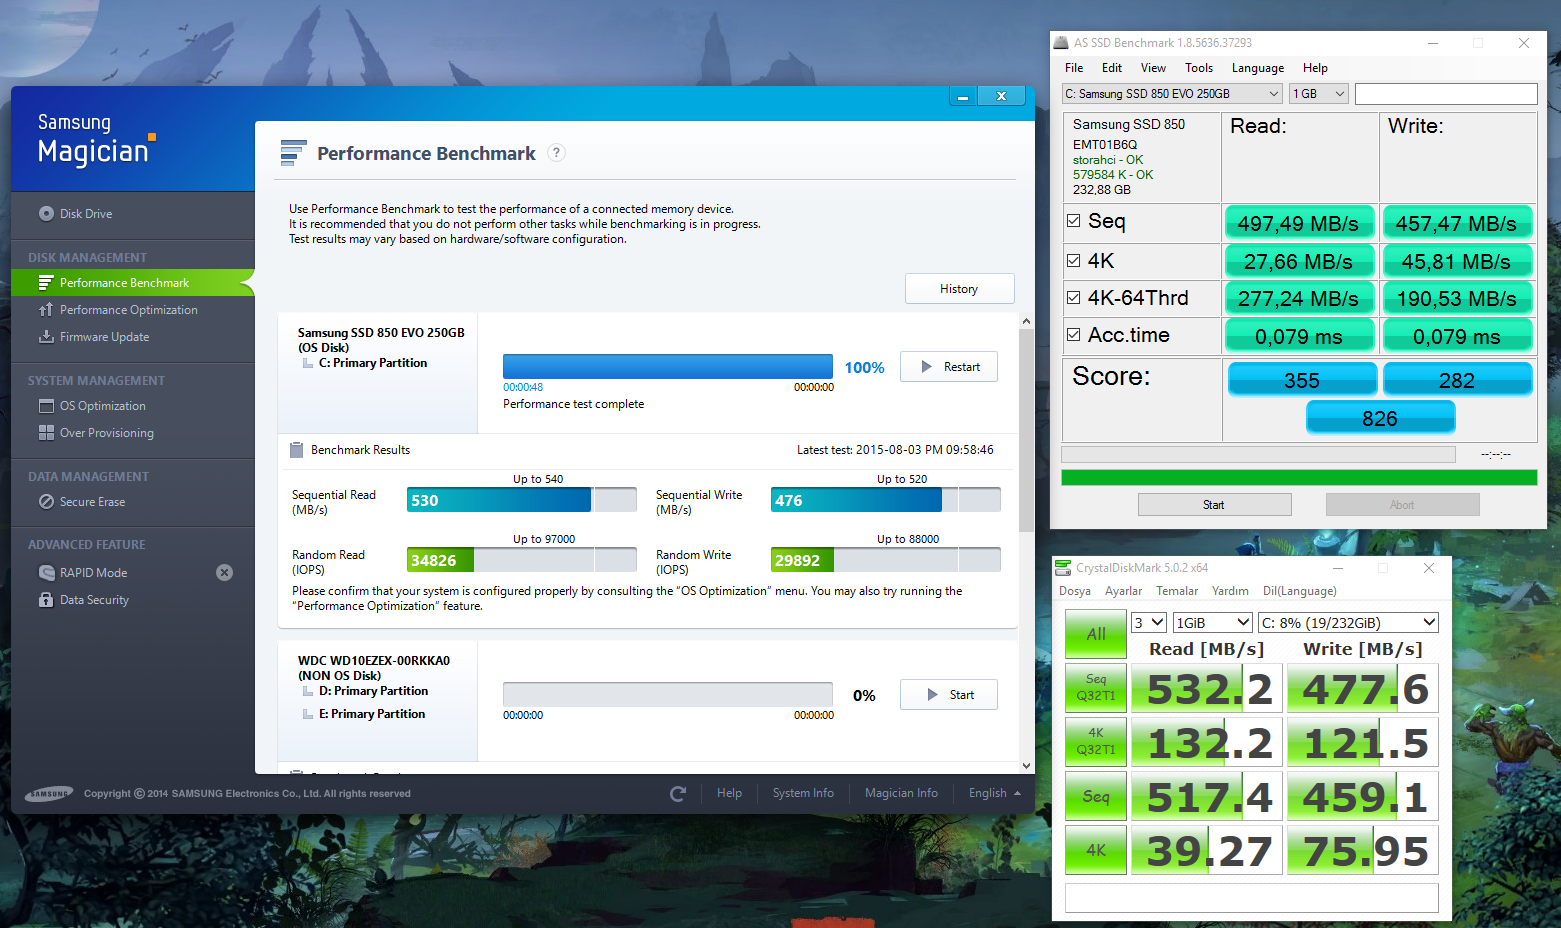Viewport: 1561px width, 928px height.
Task: Run Seq Q32T1 test in CrystalDiskMark
Action: [x=1096, y=688]
